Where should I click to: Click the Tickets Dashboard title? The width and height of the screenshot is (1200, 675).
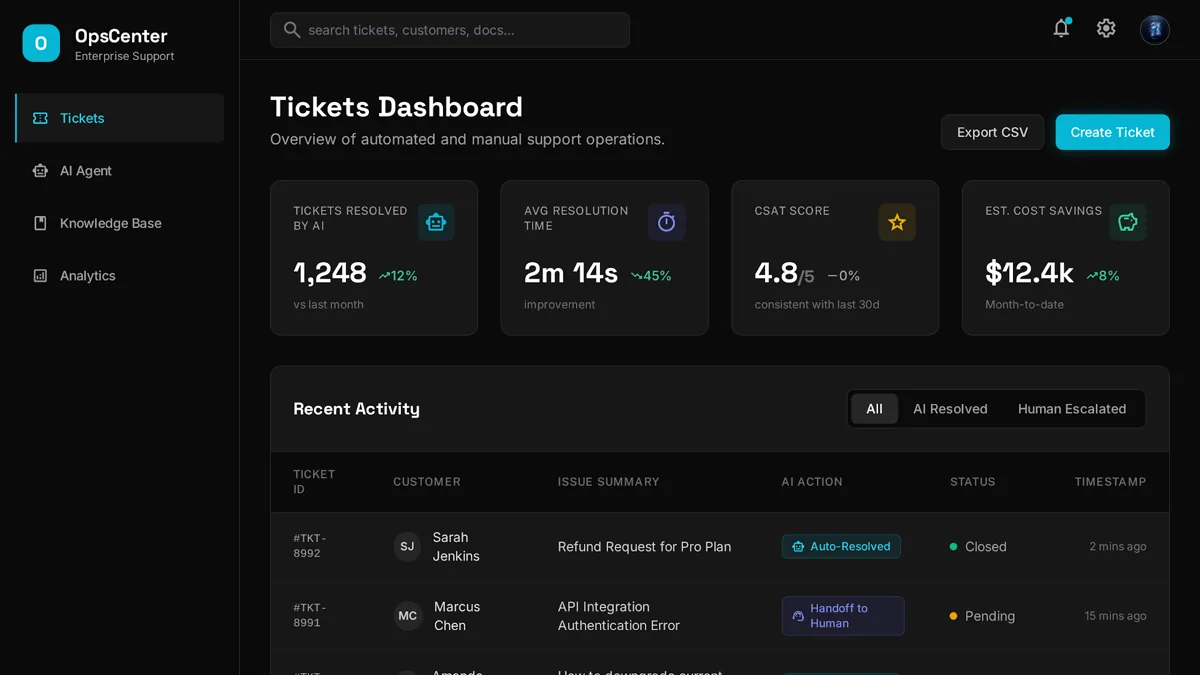click(396, 107)
